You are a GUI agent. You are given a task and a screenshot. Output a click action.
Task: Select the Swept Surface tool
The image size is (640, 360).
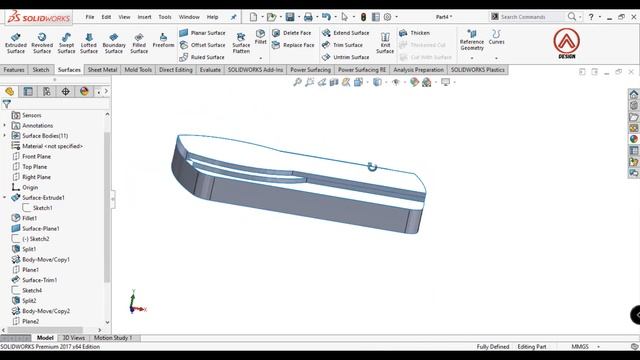tap(66, 43)
